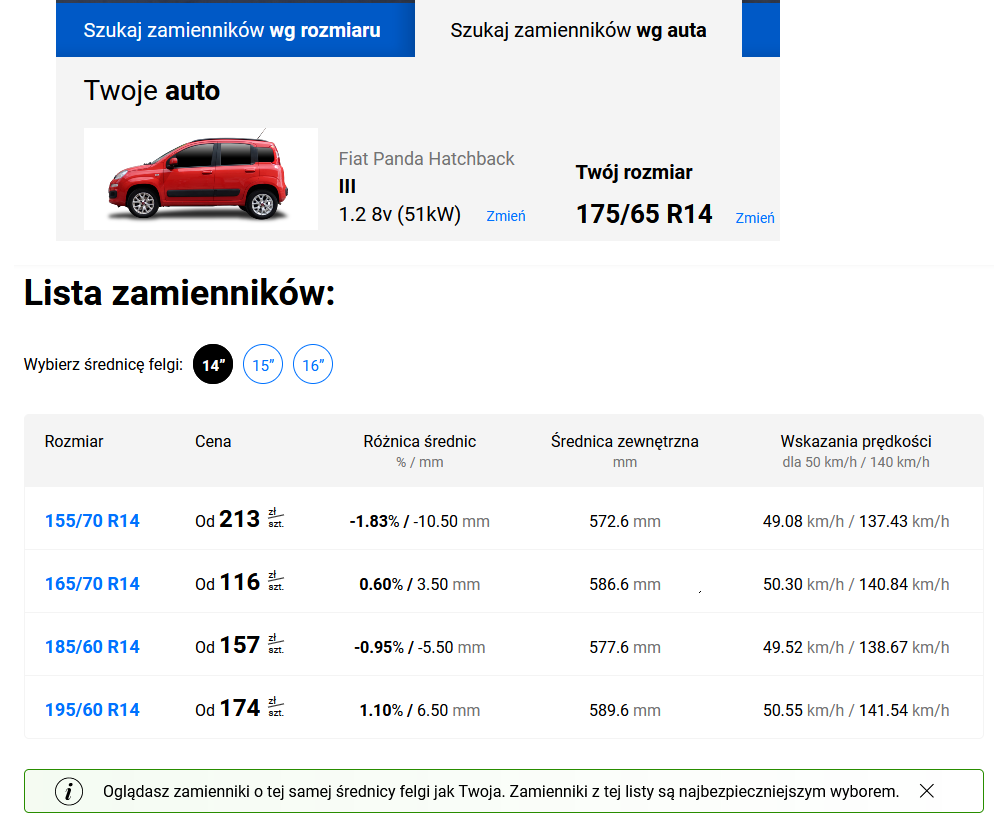The height and width of the screenshot is (822, 994).
Task: Select the 16" rim diameter option
Action: [313, 365]
